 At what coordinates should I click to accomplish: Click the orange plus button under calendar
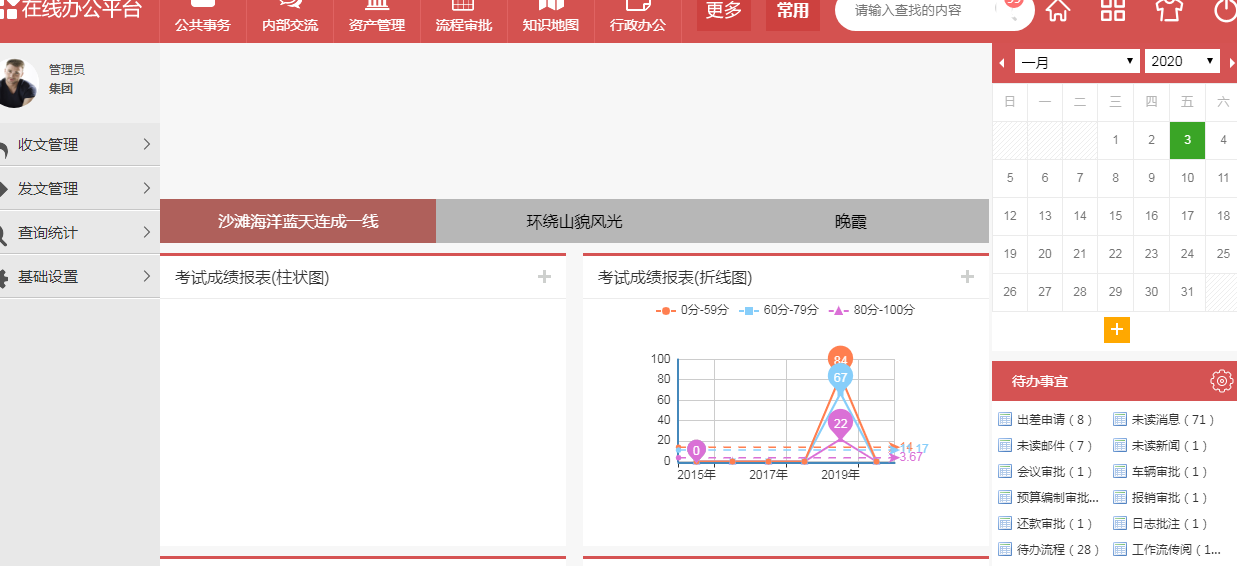(1116, 330)
